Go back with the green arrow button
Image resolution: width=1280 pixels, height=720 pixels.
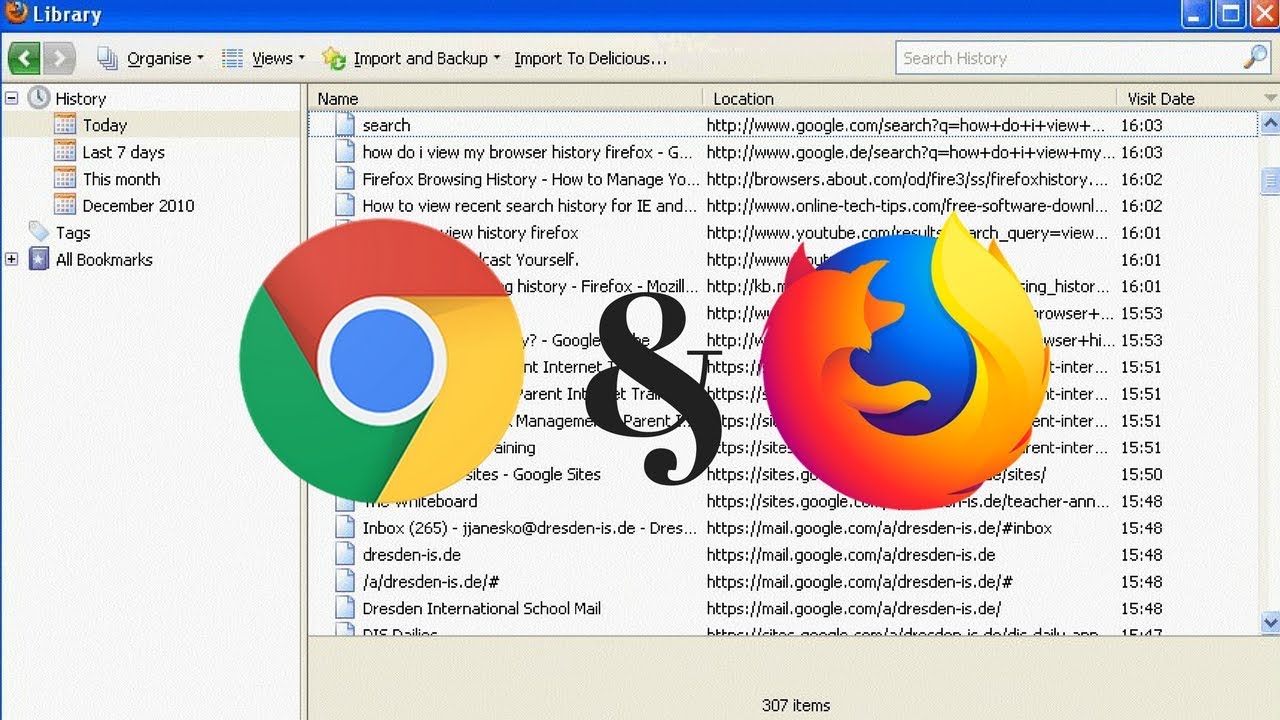pyautogui.click(x=25, y=58)
